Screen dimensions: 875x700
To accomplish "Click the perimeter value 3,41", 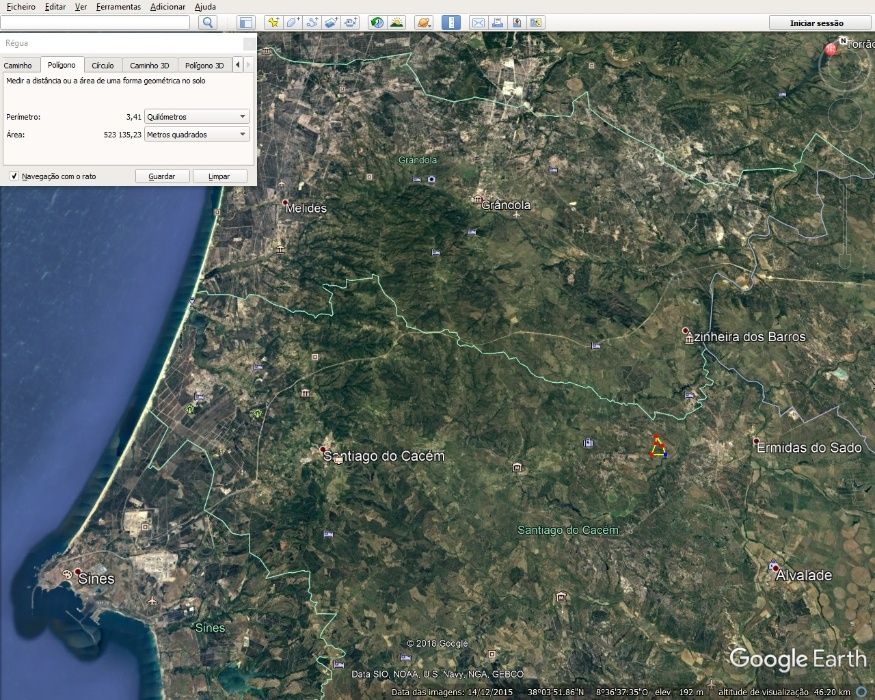I will (x=133, y=117).
